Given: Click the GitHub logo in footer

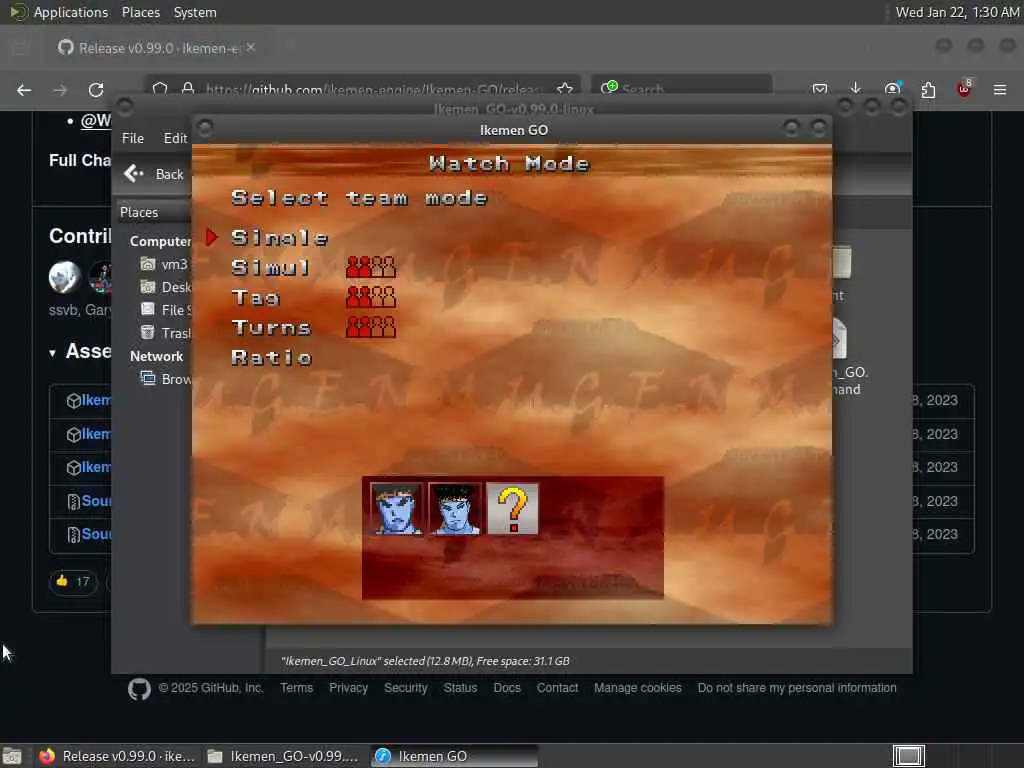Looking at the screenshot, I should (139, 688).
